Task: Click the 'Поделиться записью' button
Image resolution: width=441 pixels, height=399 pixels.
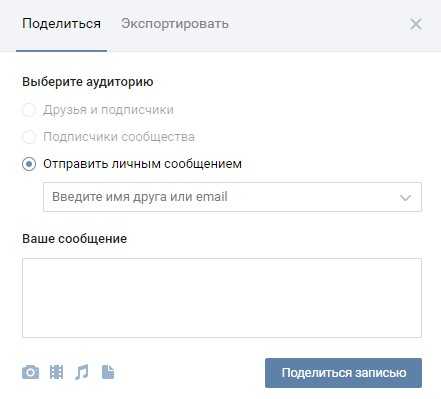Action: [343, 373]
